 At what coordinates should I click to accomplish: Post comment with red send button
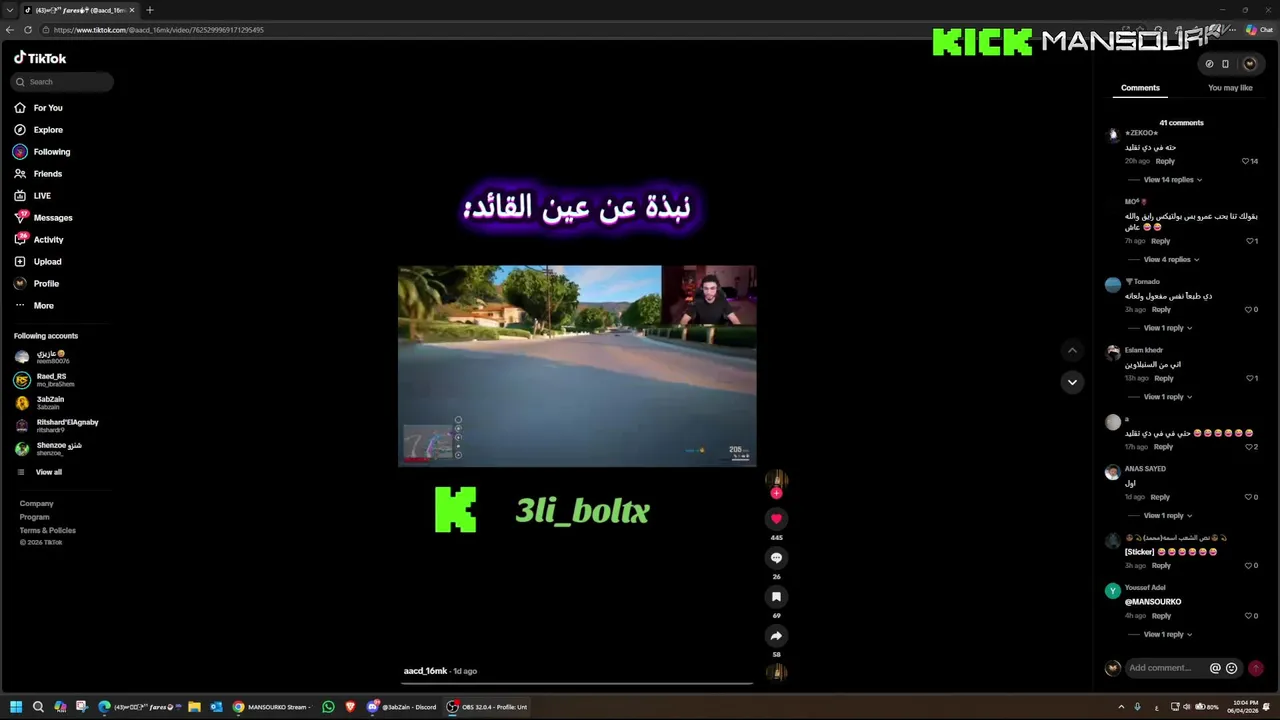[x=1256, y=668]
